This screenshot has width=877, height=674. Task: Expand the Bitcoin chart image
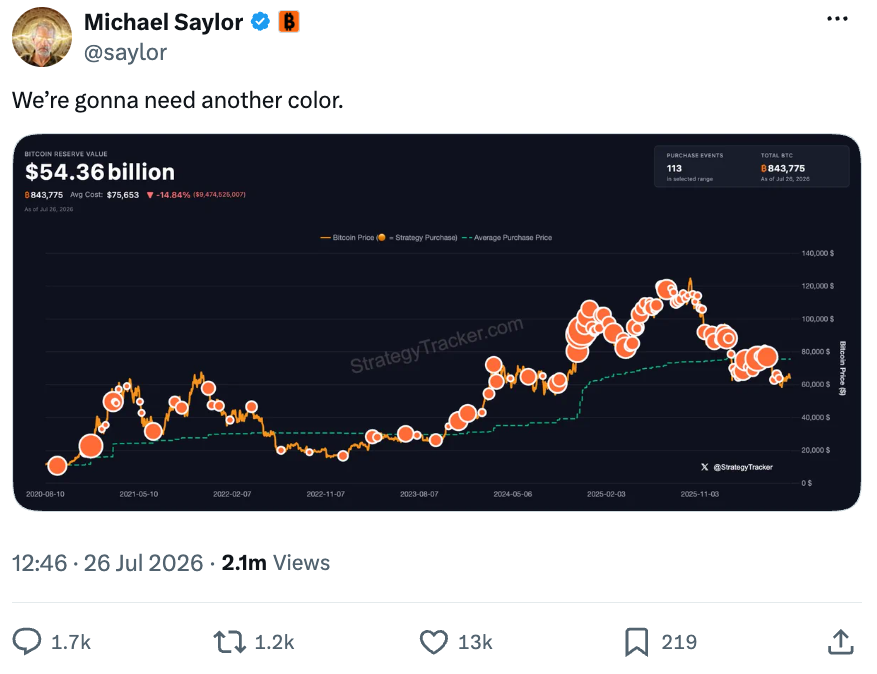point(437,322)
